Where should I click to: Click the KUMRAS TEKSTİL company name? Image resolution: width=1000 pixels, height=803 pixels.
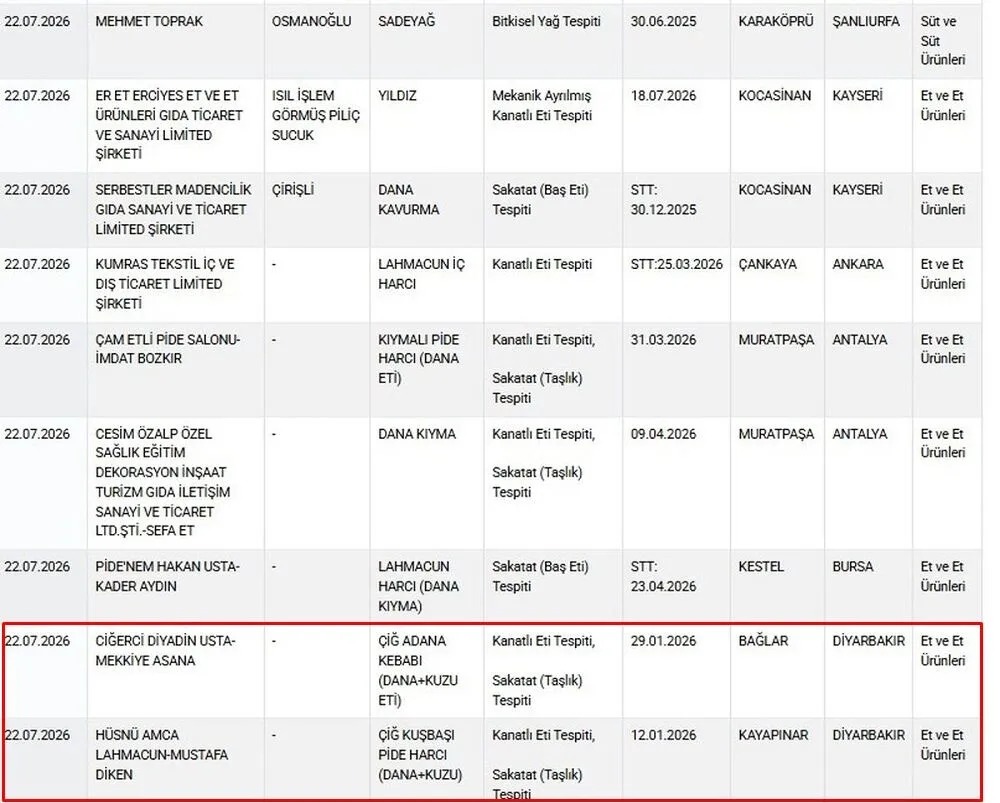165,284
